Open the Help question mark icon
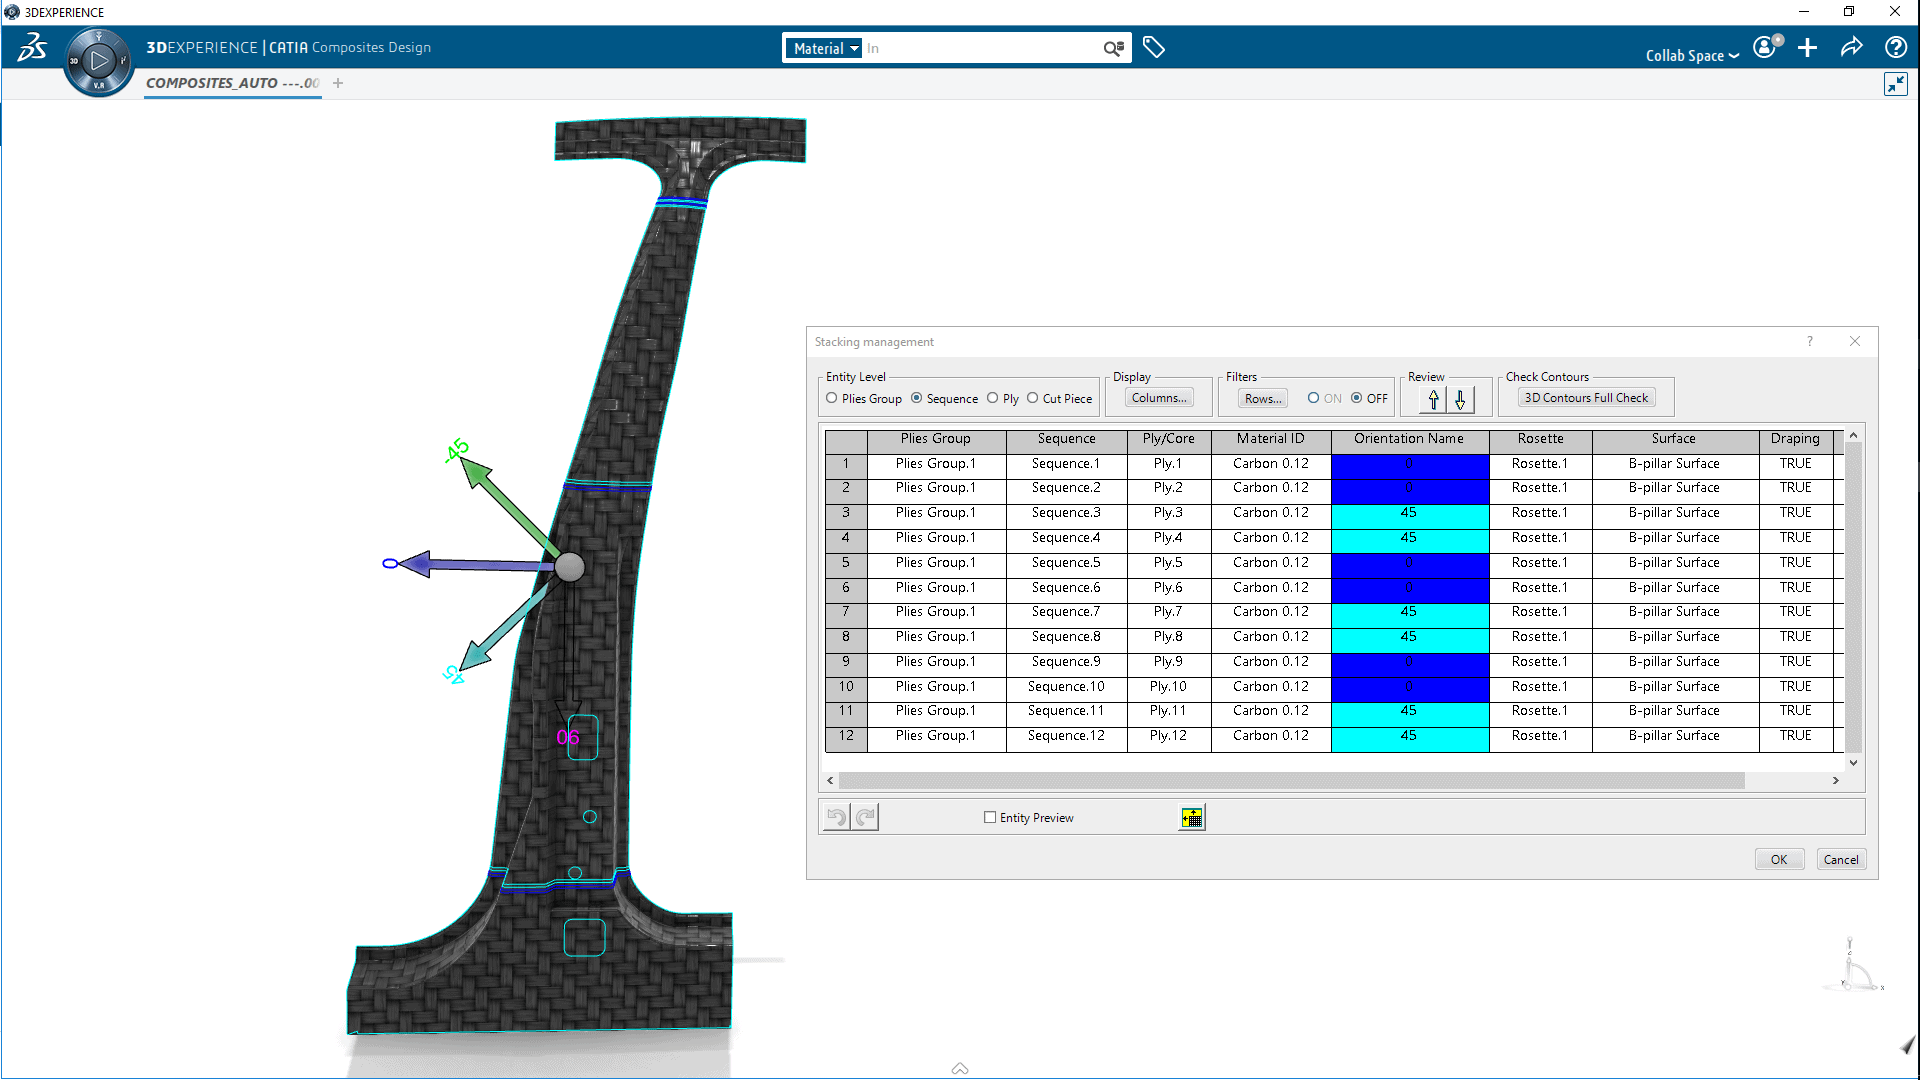The image size is (1920, 1080). click(1895, 47)
